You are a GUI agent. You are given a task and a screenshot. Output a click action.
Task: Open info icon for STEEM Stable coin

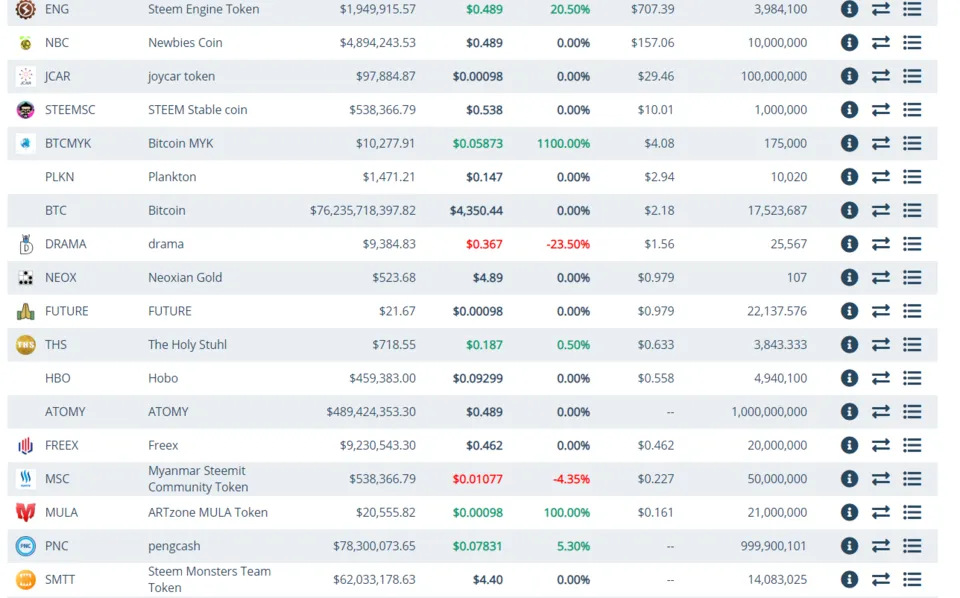(x=849, y=110)
